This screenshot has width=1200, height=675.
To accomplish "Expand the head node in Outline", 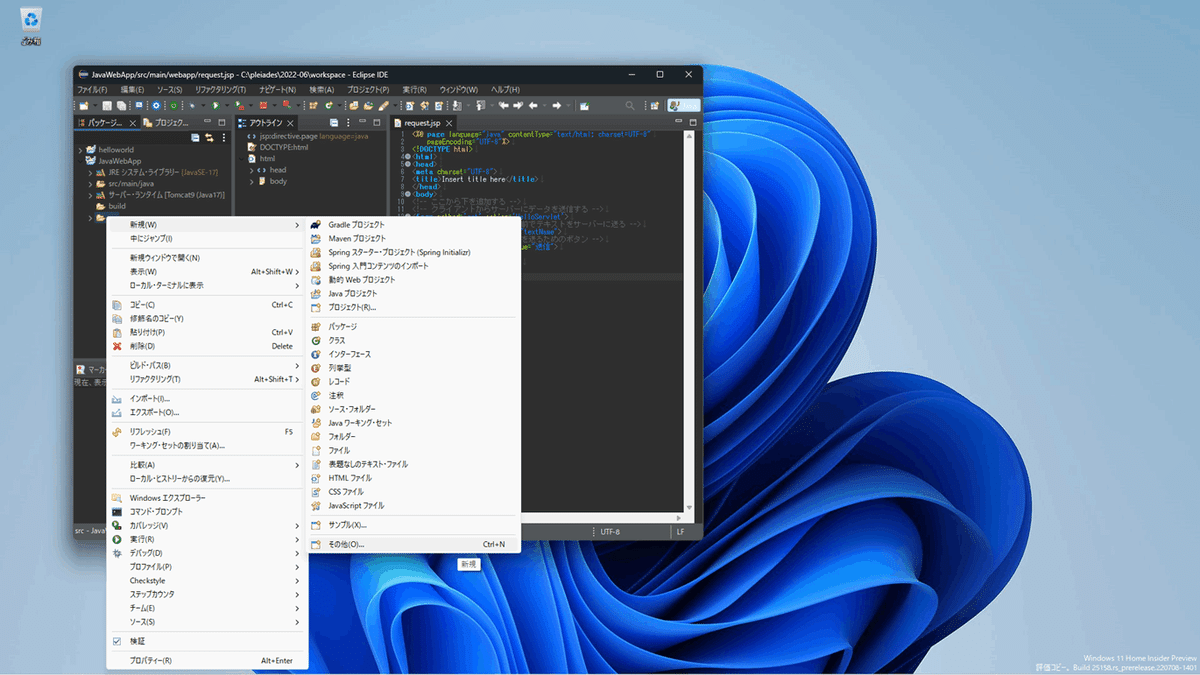I will pyautogui.click(x=249, y=170).
